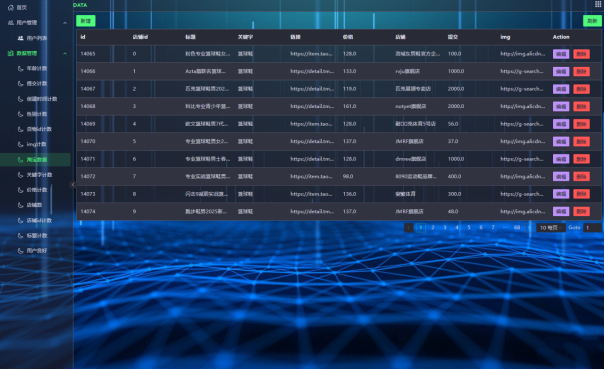Screen dimensions: 605x370
Task: Delete row 14065 with the red button
Action: tap(581, 54)
